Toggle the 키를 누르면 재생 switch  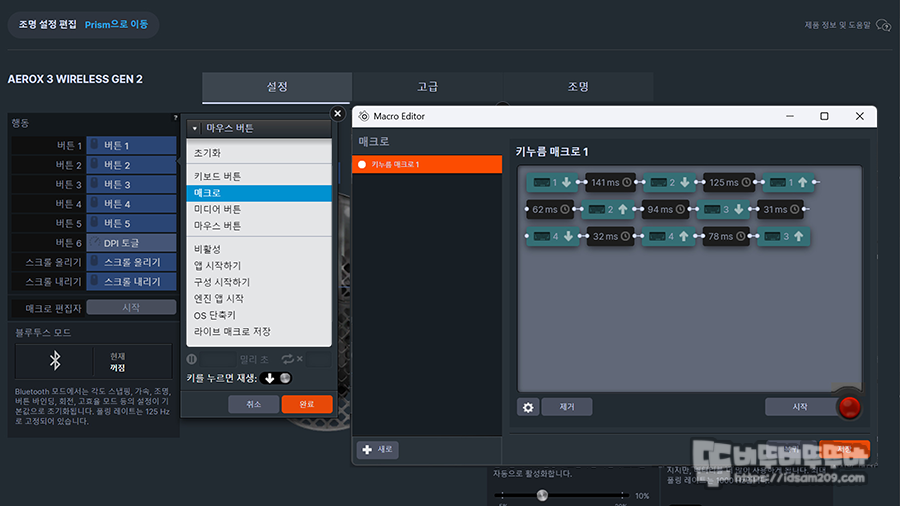(x=276, y=378)
